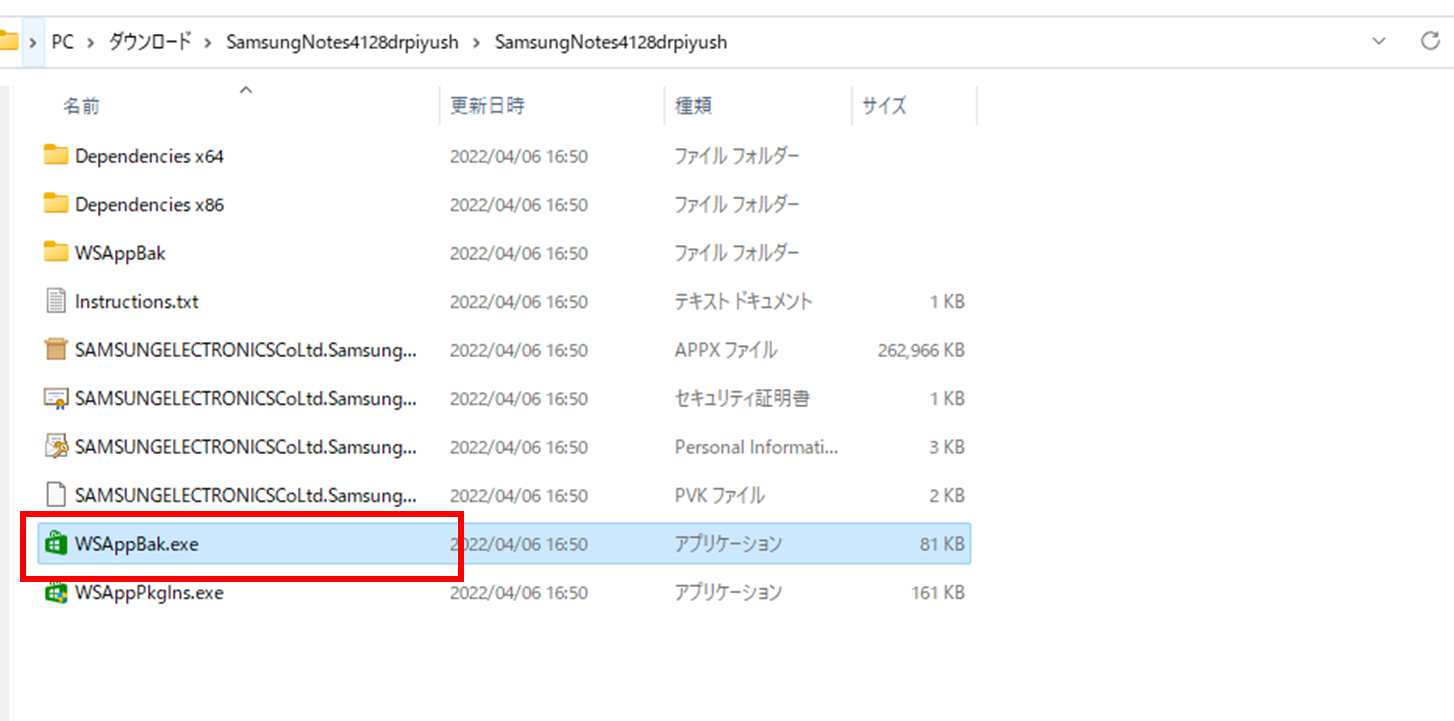The image size is (1454, 721).
Task: Open address bar history dropdown
Action: (x=1379, y=42)
